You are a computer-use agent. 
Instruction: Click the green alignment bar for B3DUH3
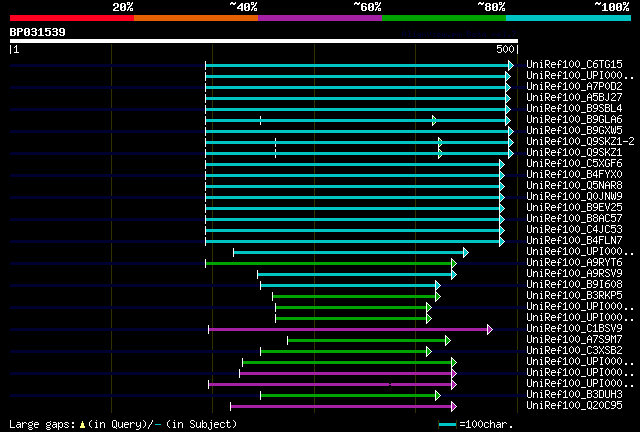[x=348, y=396]
